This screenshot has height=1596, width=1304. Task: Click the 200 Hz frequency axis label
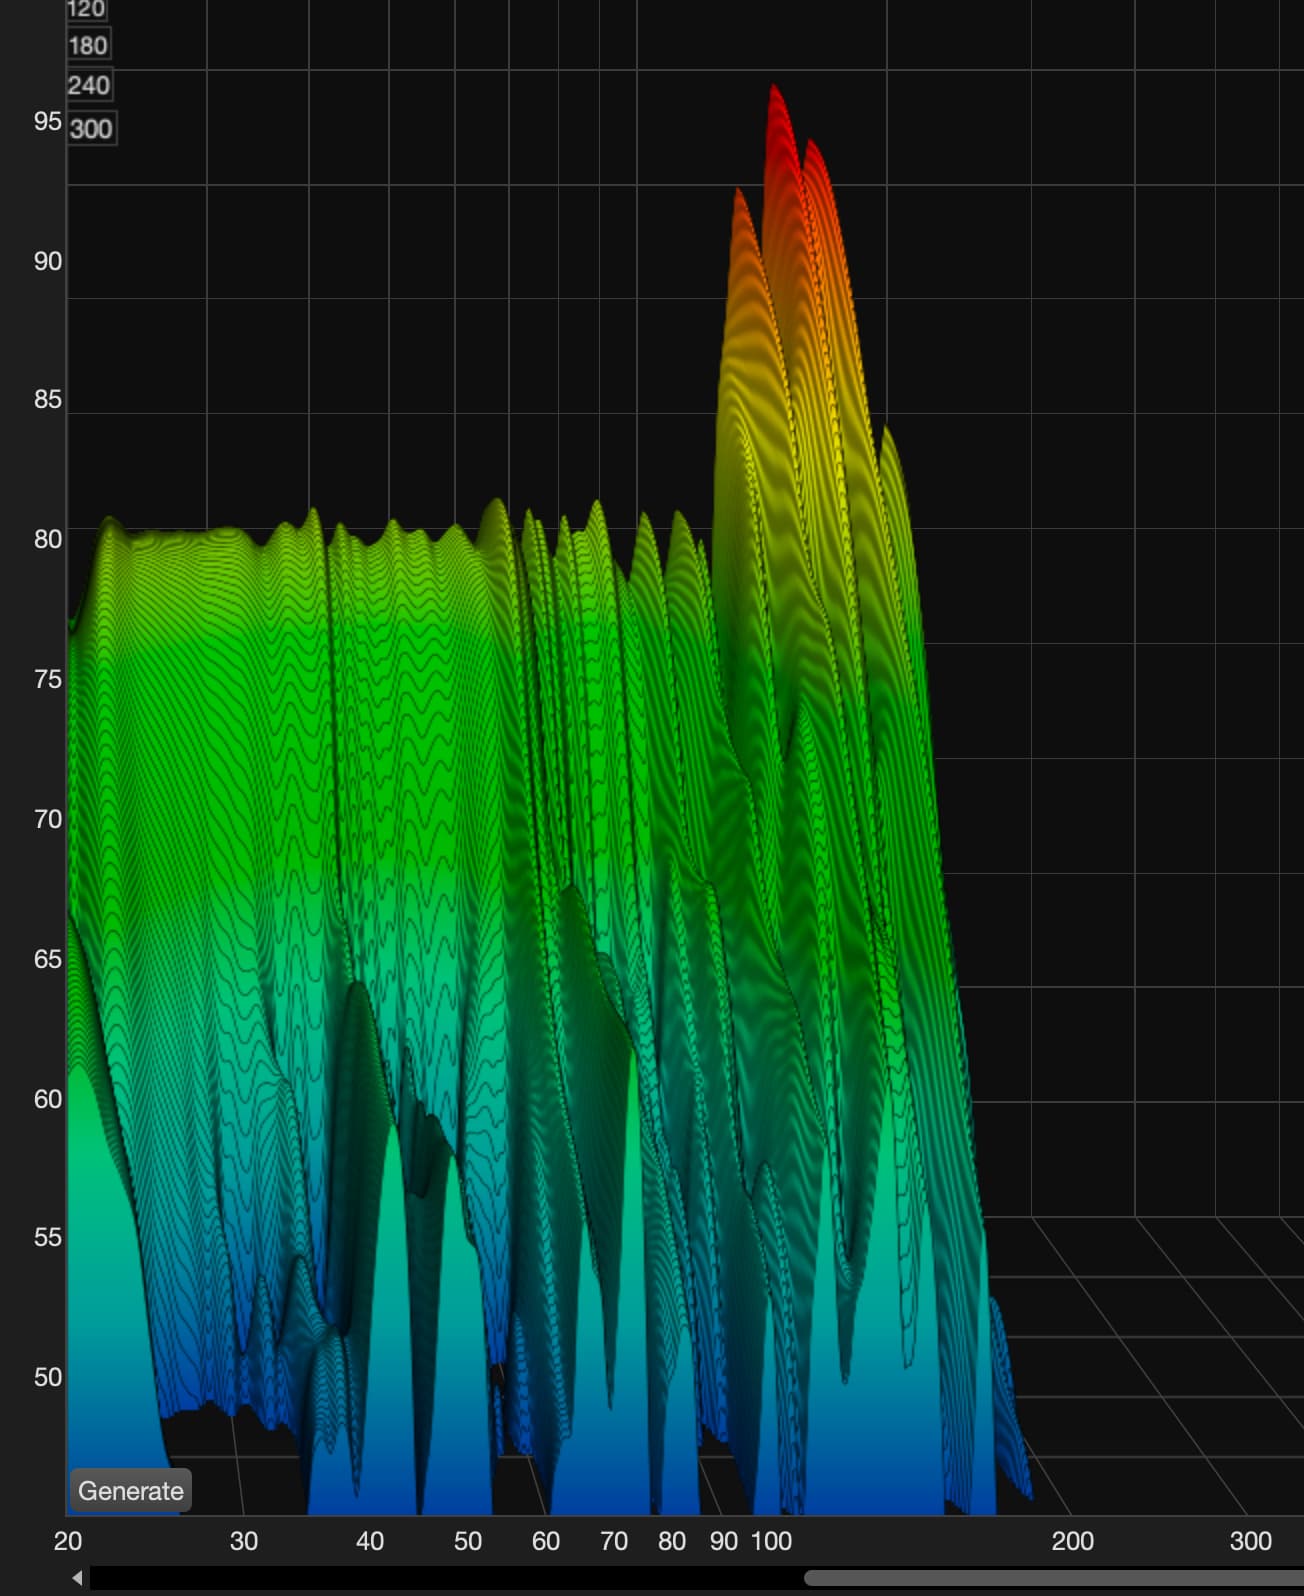(x=1072, y=1541)
